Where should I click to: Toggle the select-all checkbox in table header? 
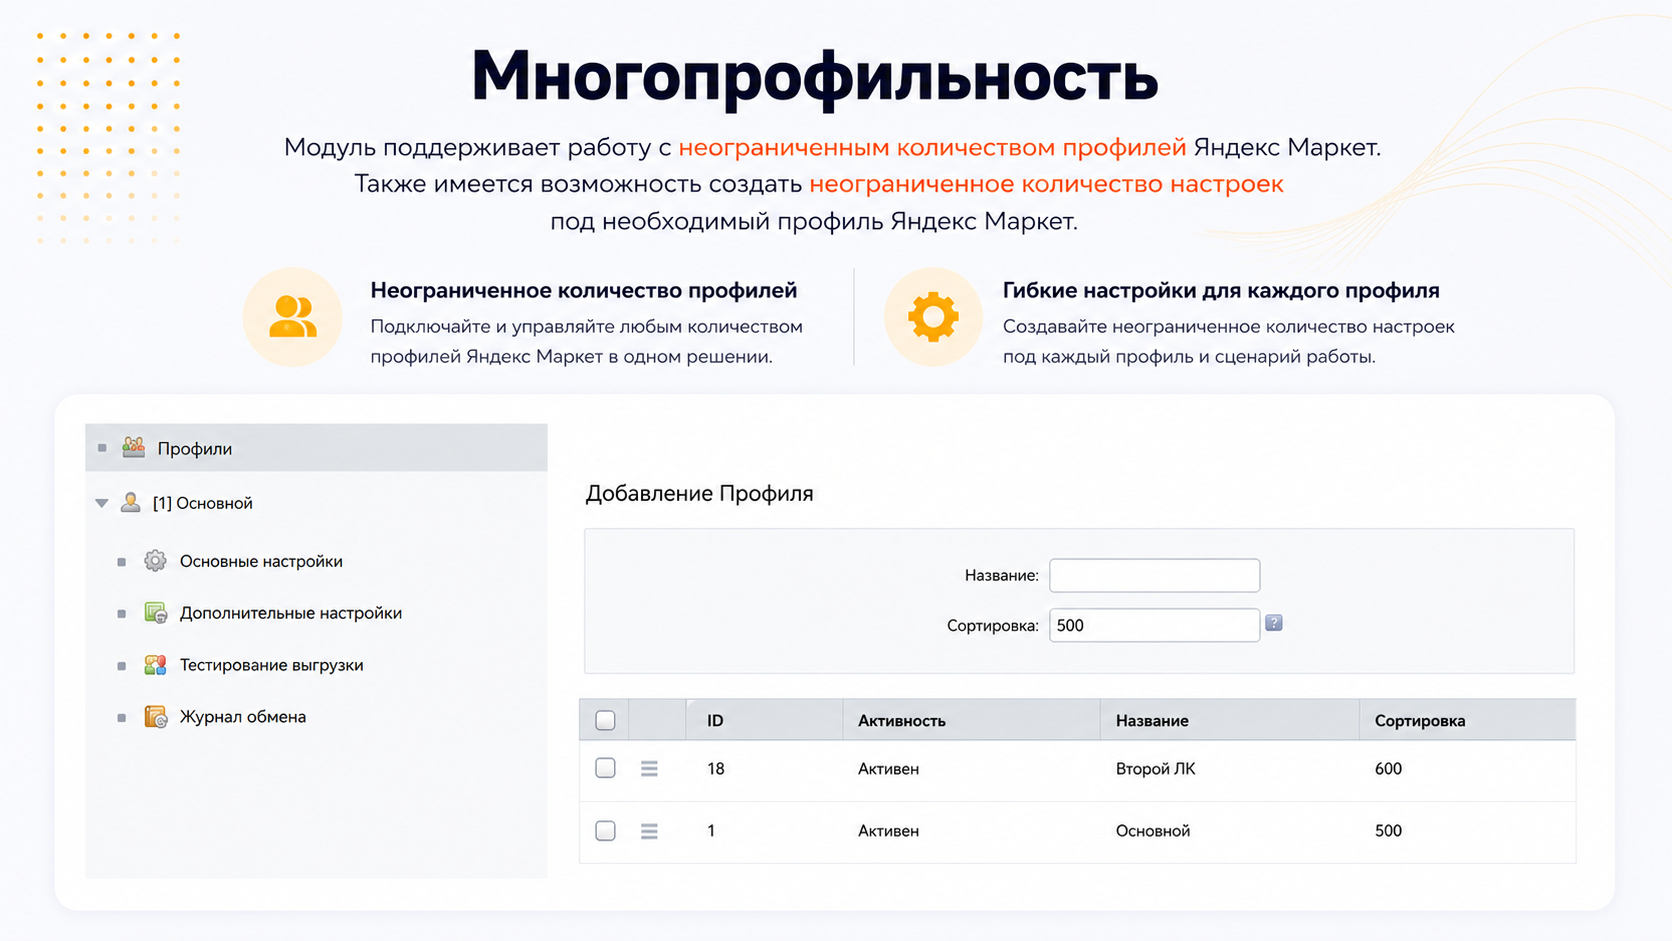pos(605,720)
